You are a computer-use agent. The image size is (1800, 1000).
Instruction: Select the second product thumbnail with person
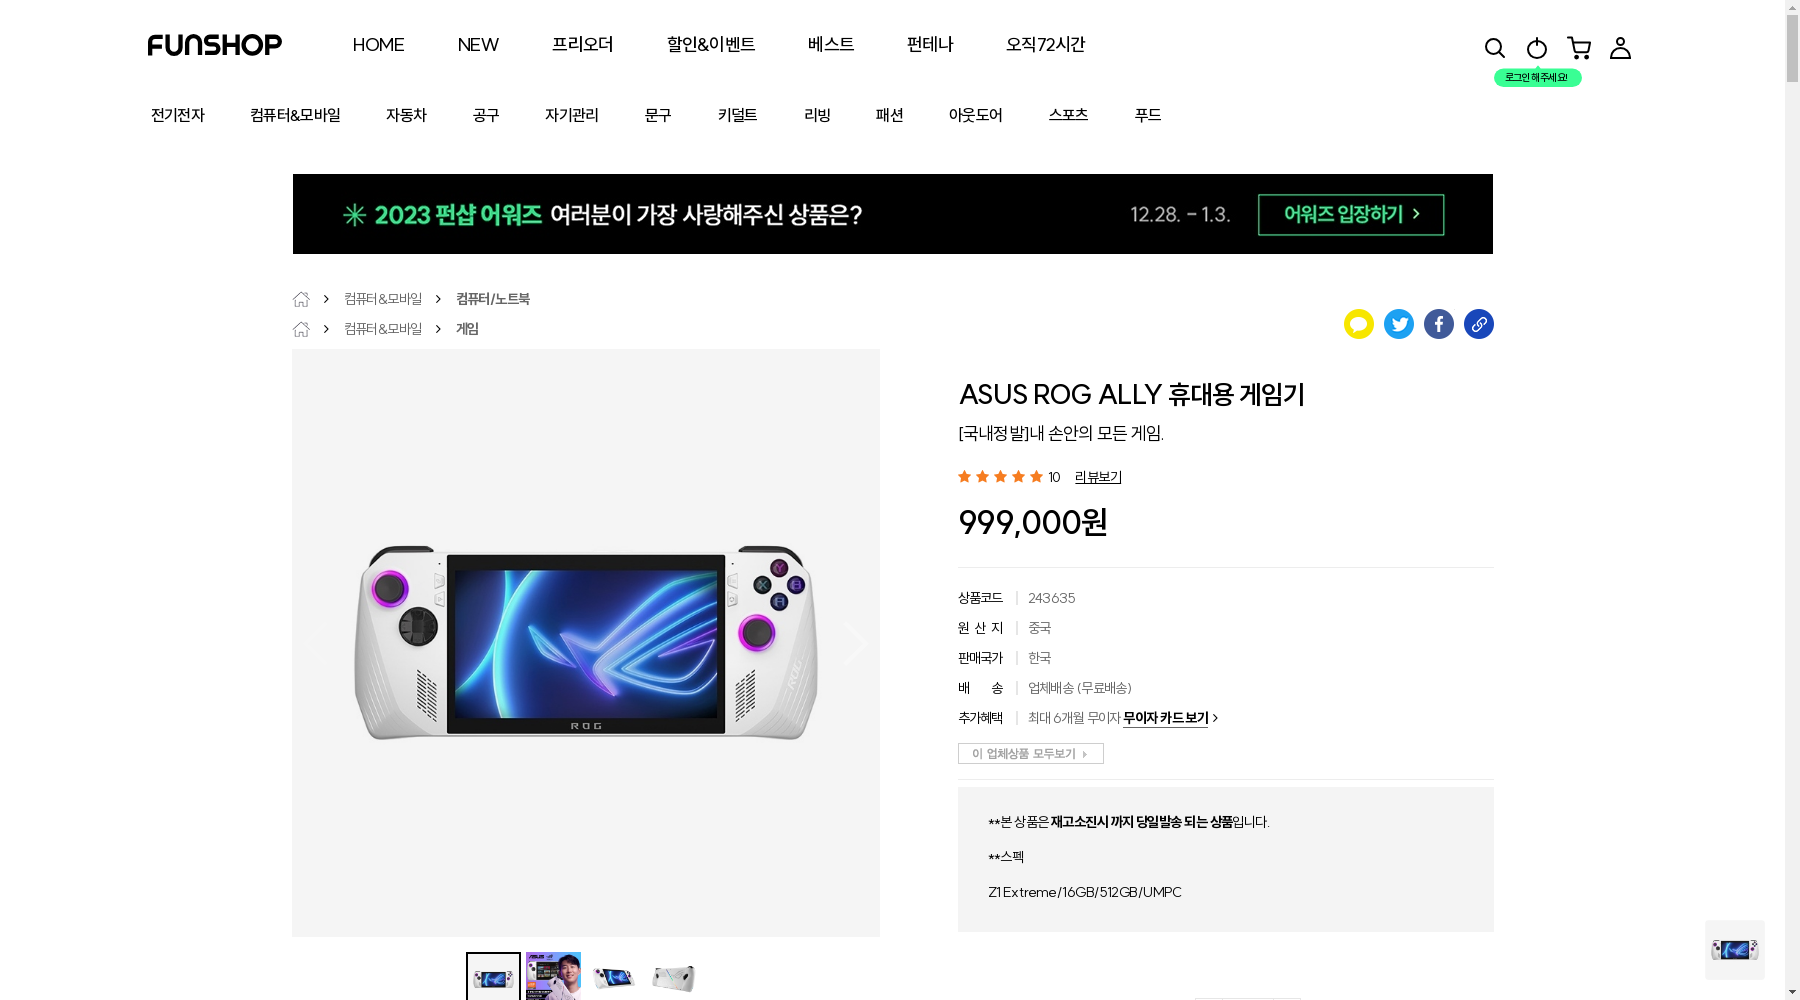point(553,976)
